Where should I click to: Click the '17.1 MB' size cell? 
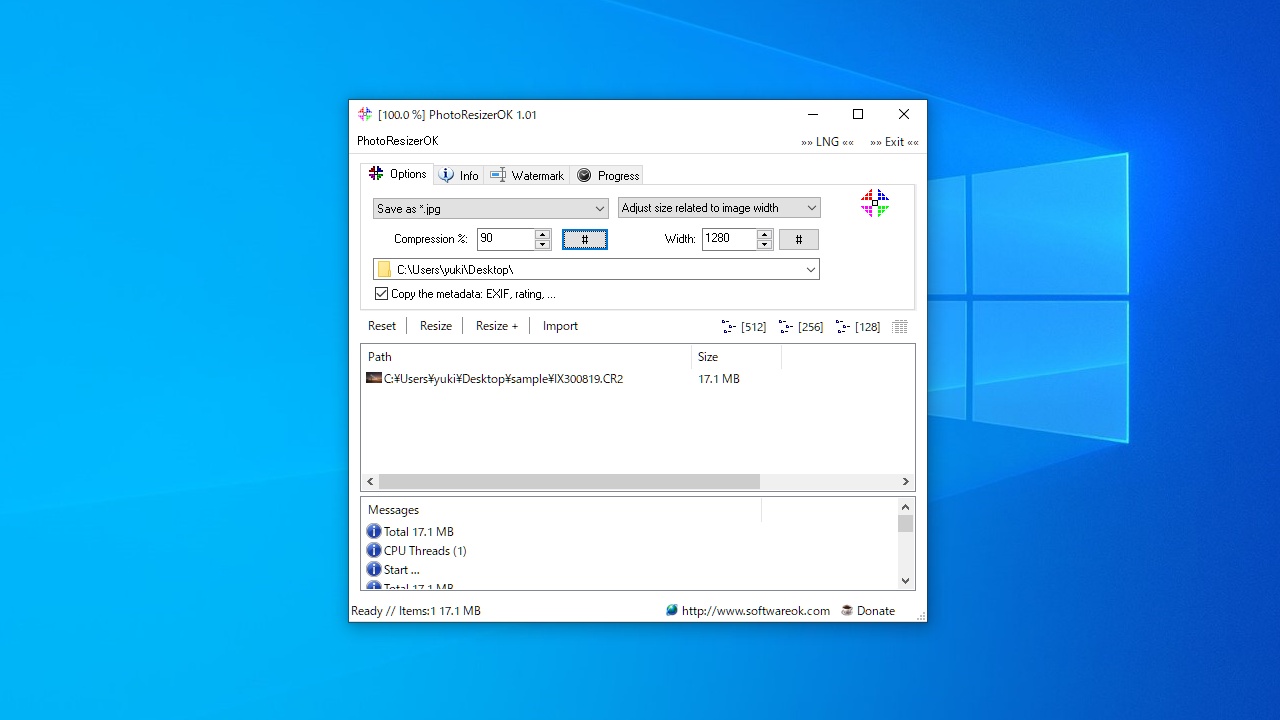pyautogui.click(x=719, y=379)
